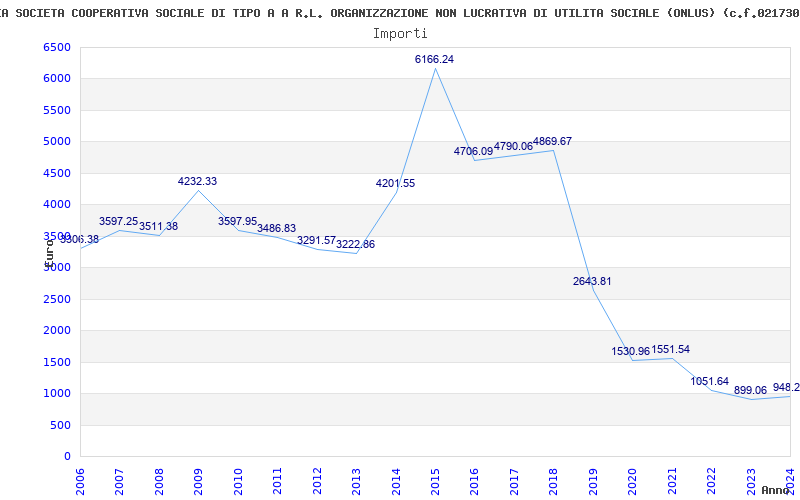The width and height of the screenshot is (800, 500).
Task: Select the 2013 x-axis year label
Action: coord(356,481)
